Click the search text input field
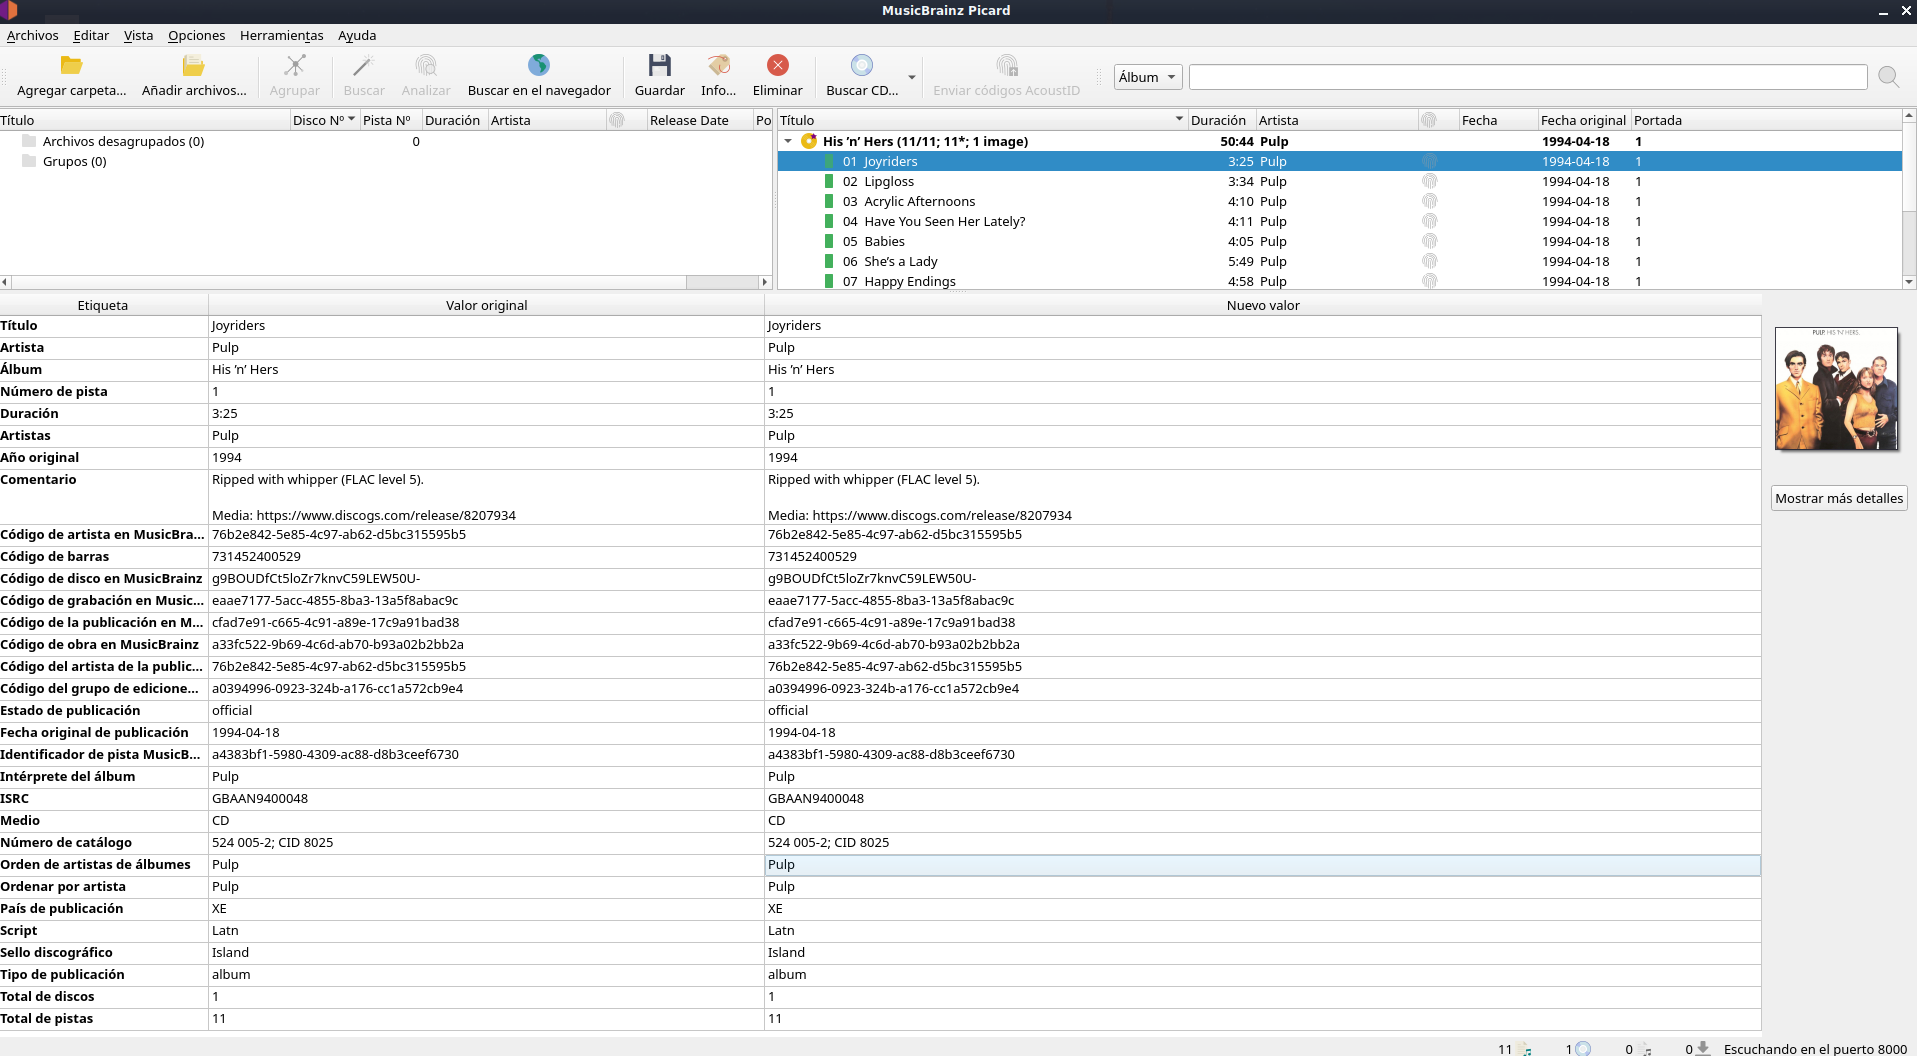This screenshot has width=1917, height=1056. click(x=1528, y=77)
